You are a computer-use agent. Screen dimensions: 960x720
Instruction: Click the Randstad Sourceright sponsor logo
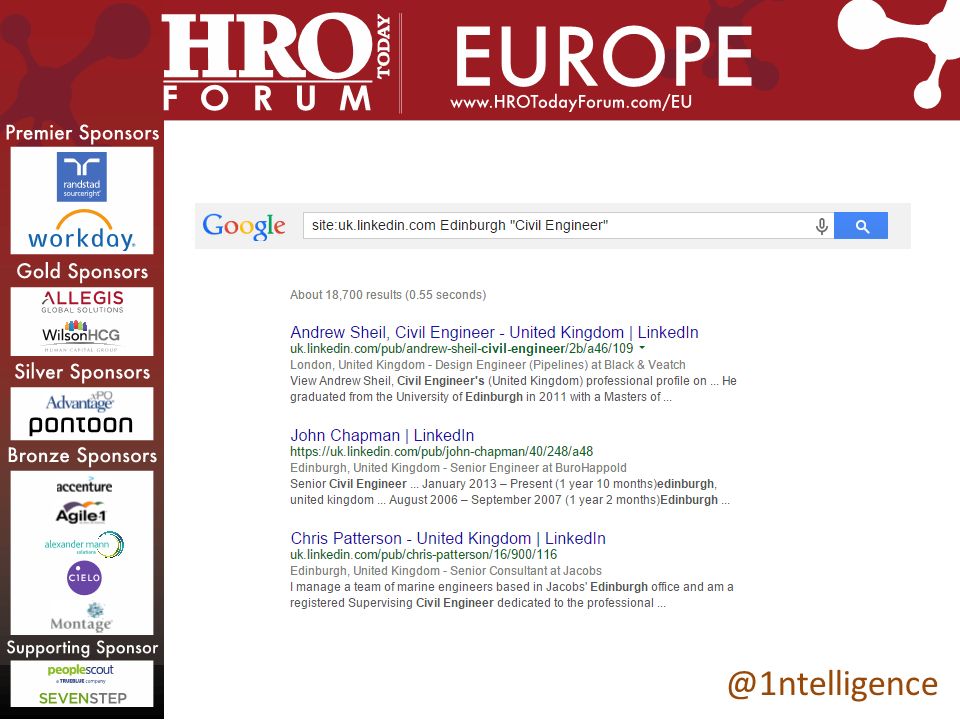(x=81, y=177)
